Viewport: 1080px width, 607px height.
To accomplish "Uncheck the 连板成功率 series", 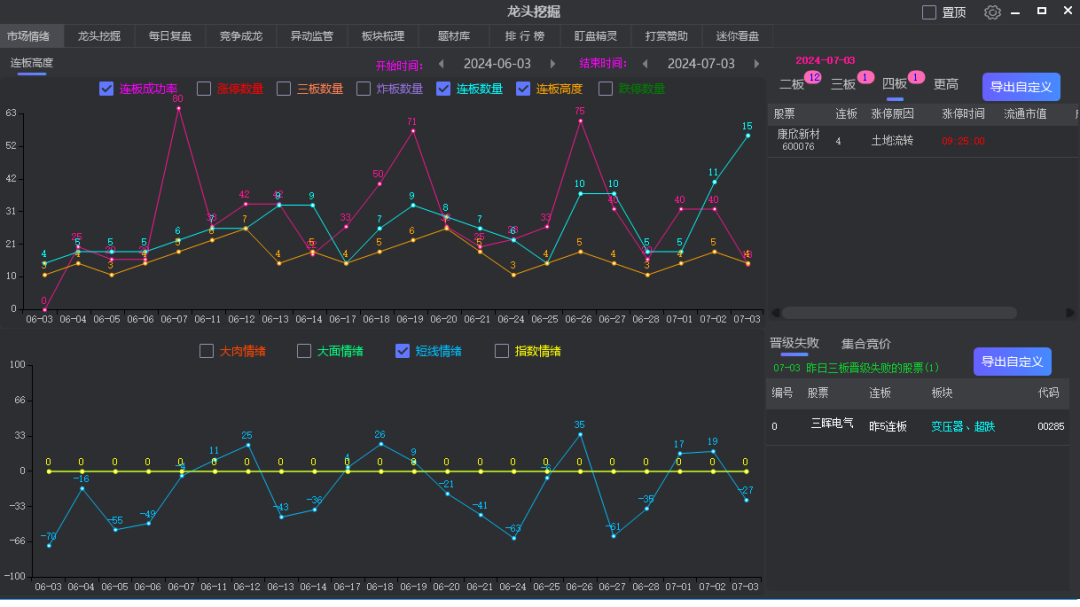I will pos(106,89).
